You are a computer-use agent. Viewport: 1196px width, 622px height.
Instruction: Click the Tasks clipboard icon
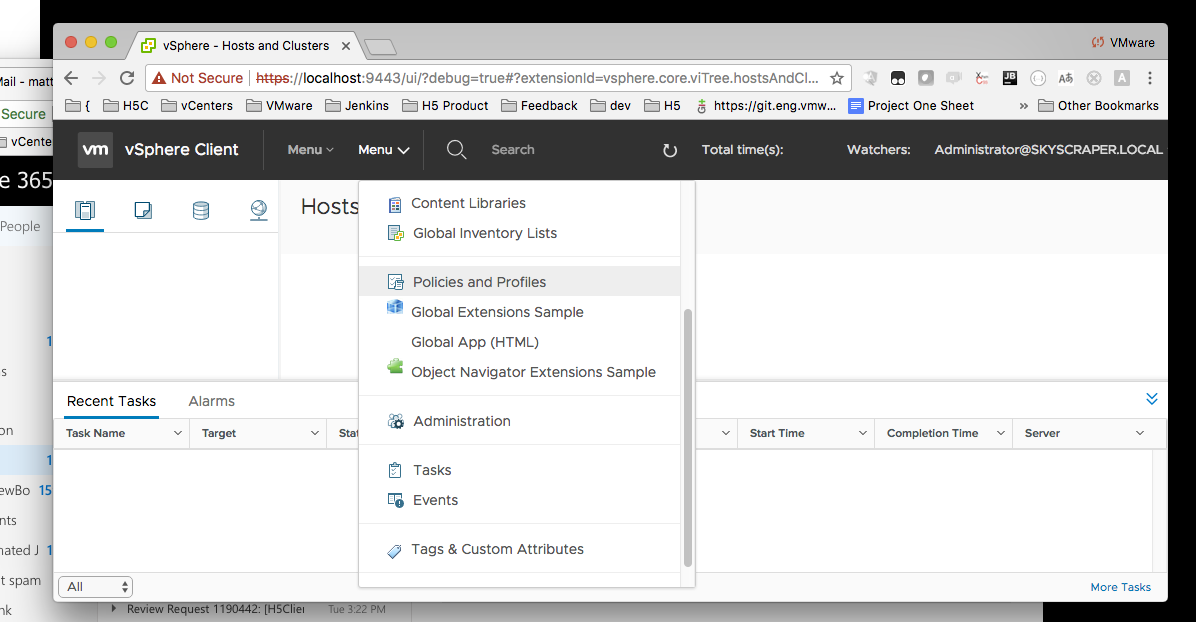click(394, 470)
